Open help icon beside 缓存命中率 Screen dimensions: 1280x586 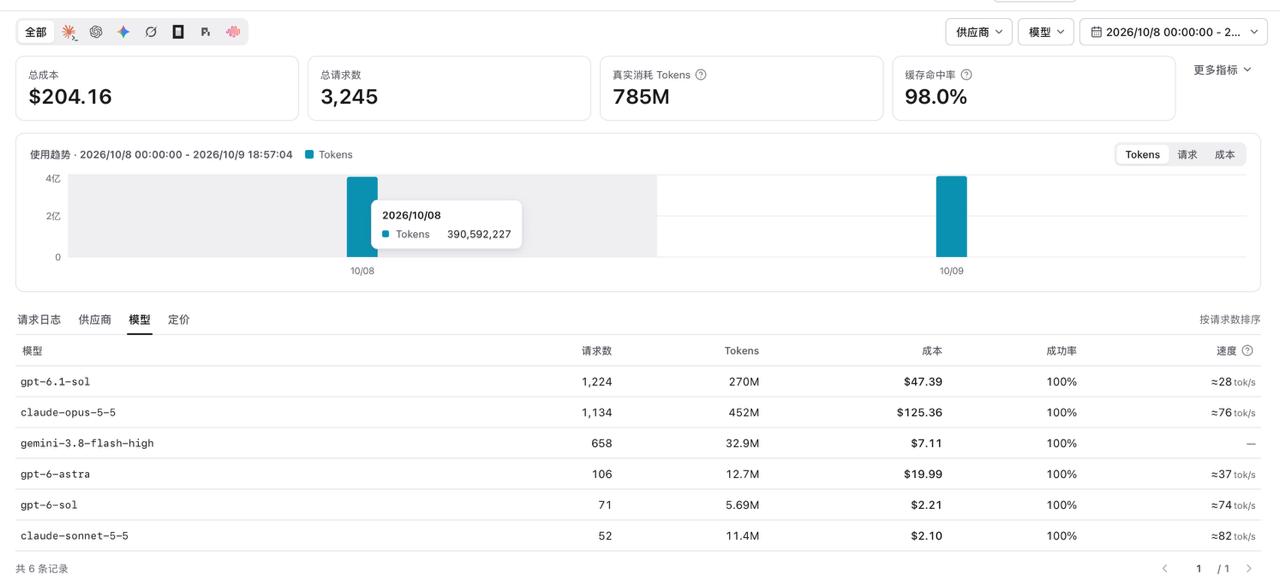tap(966, 75)
